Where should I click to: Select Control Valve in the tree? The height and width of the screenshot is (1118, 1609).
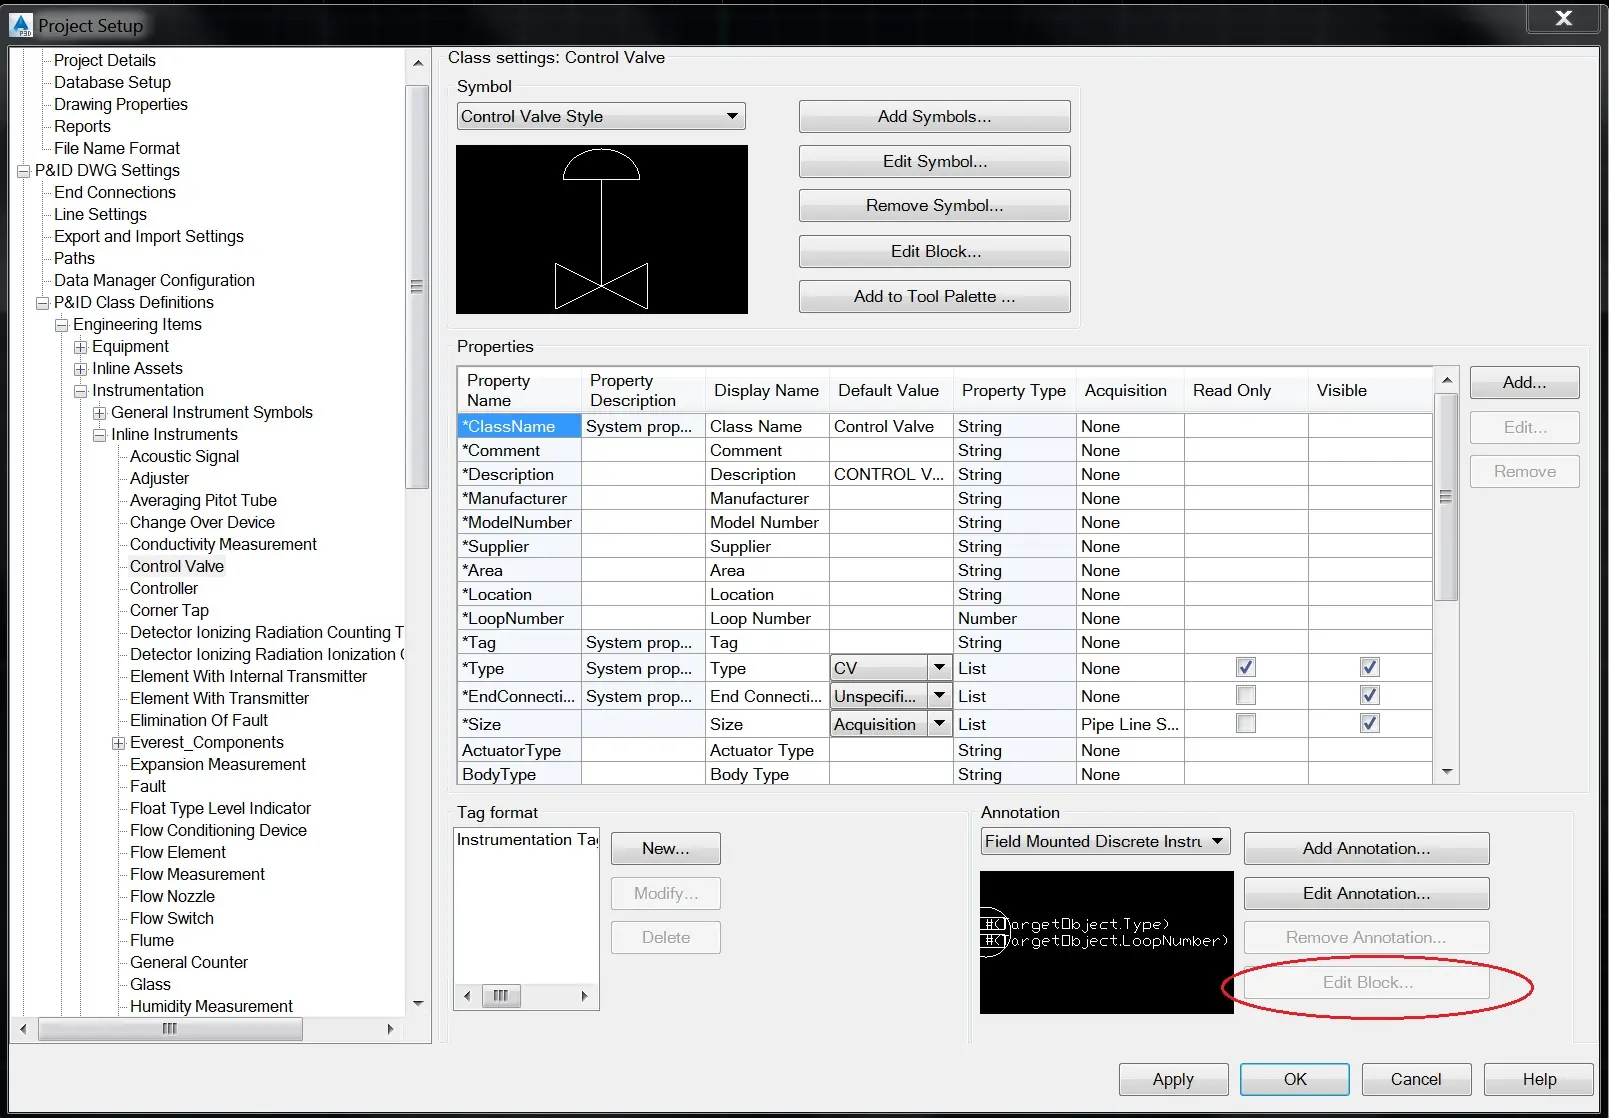tap(177, 566)
